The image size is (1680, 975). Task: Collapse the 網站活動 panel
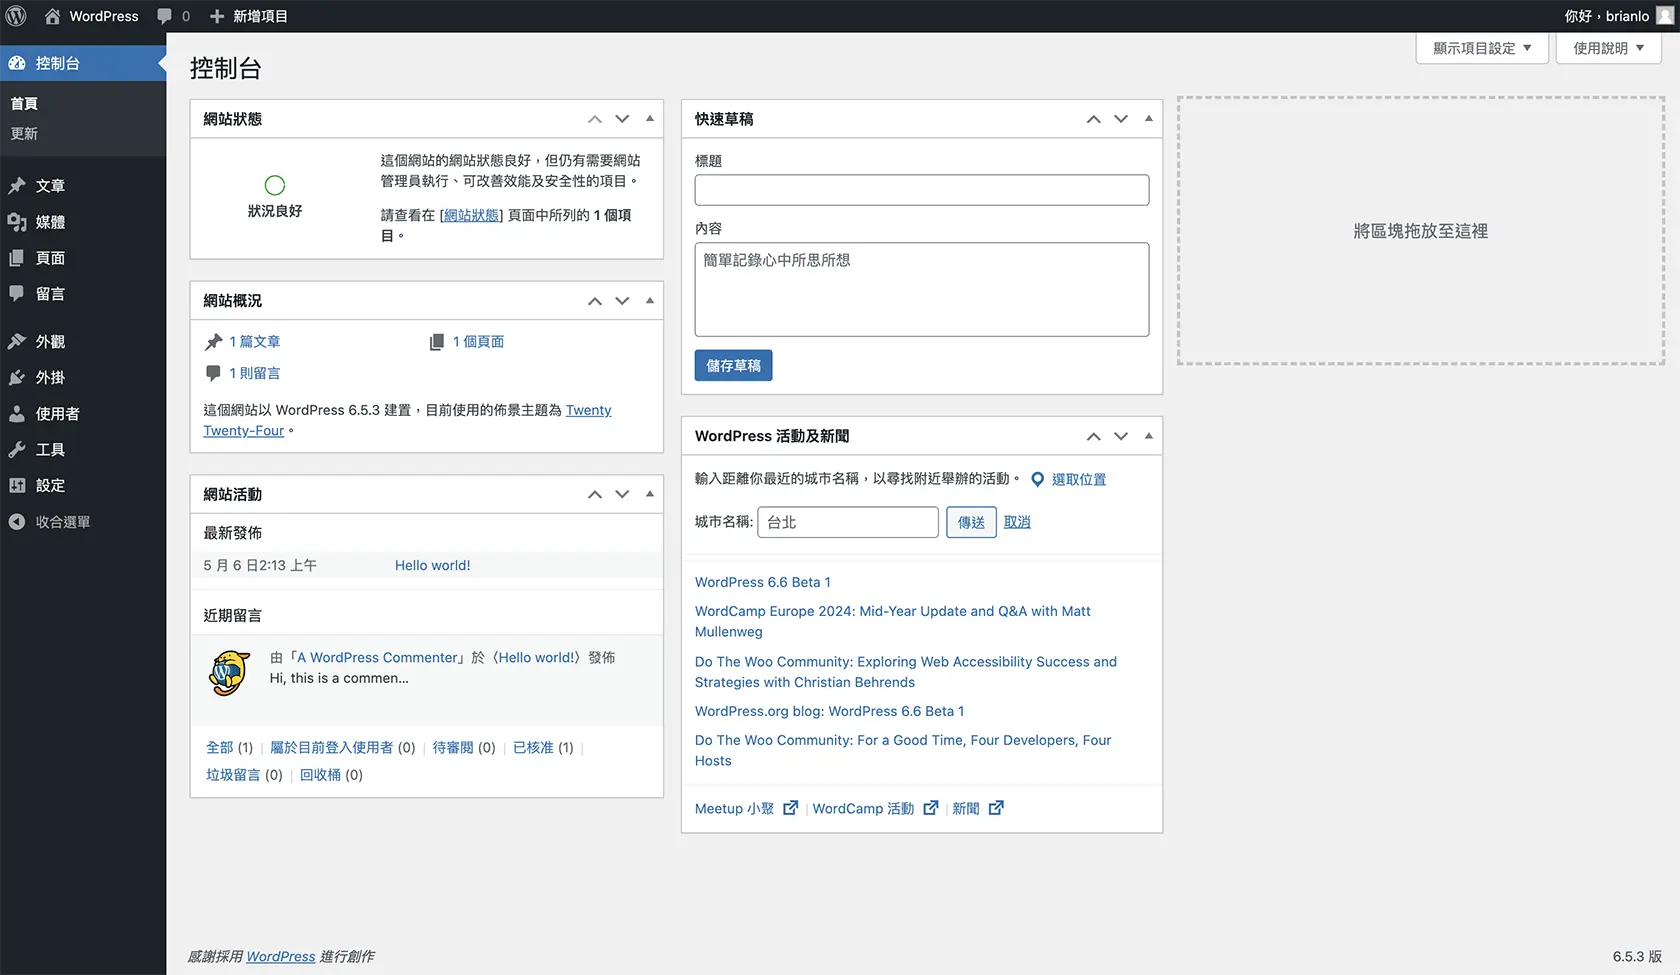(650, 494)
